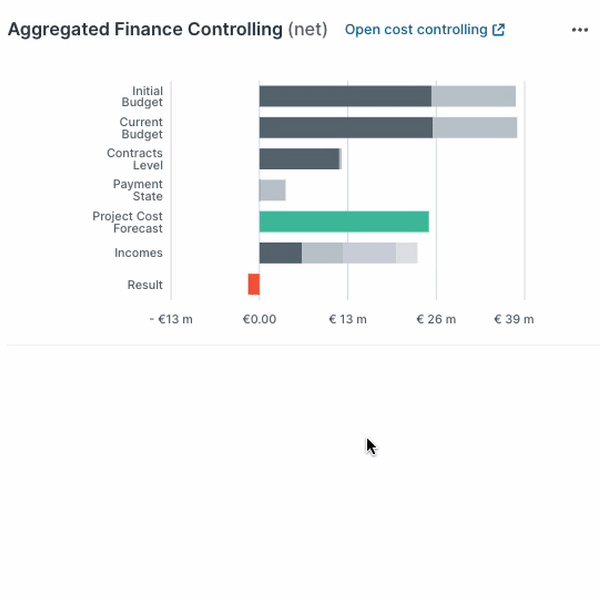Click the Contracts Level axis label

point(135,159)
